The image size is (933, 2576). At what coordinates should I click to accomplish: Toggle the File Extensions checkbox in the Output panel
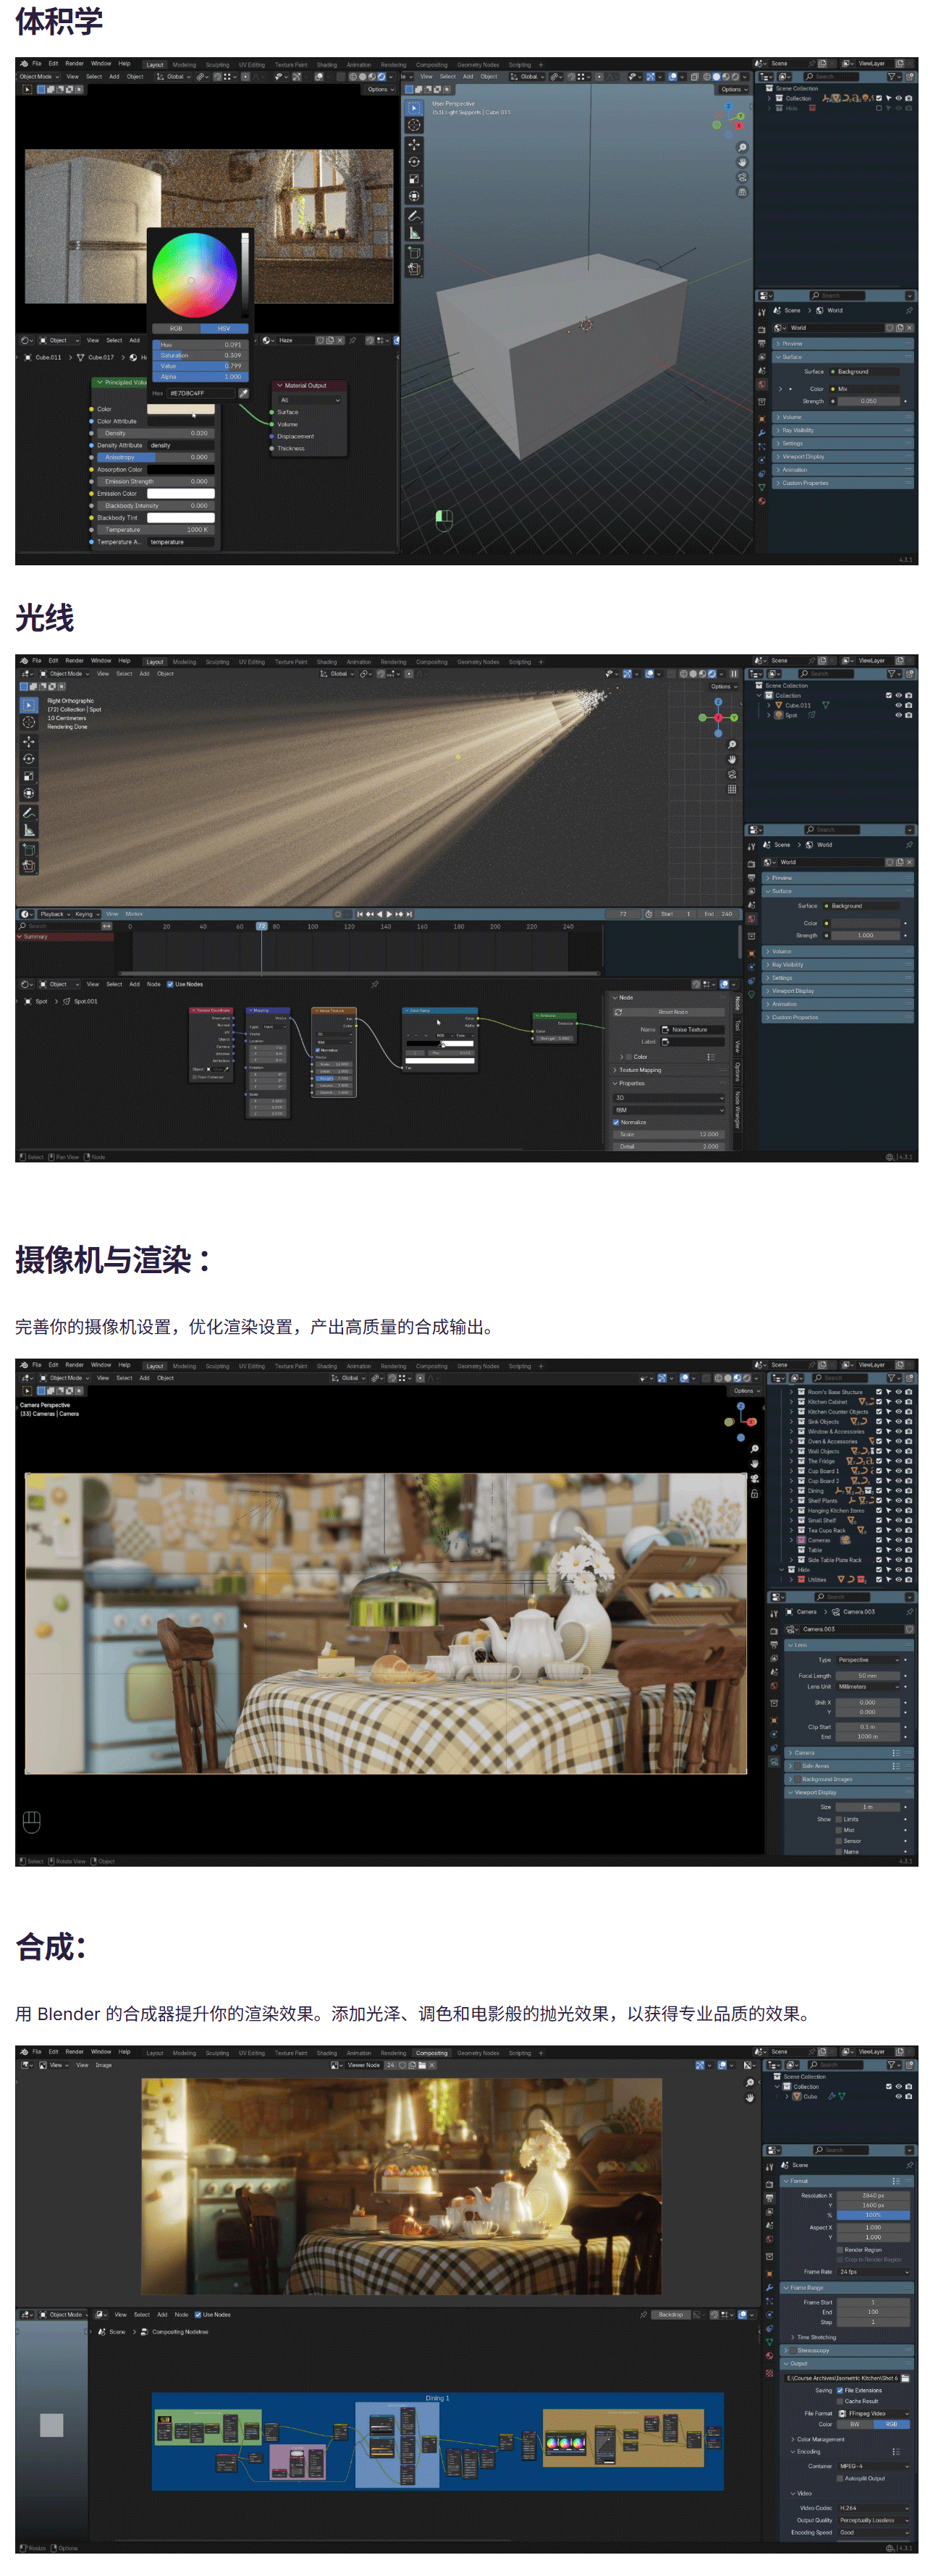(x=839, y=2390)
